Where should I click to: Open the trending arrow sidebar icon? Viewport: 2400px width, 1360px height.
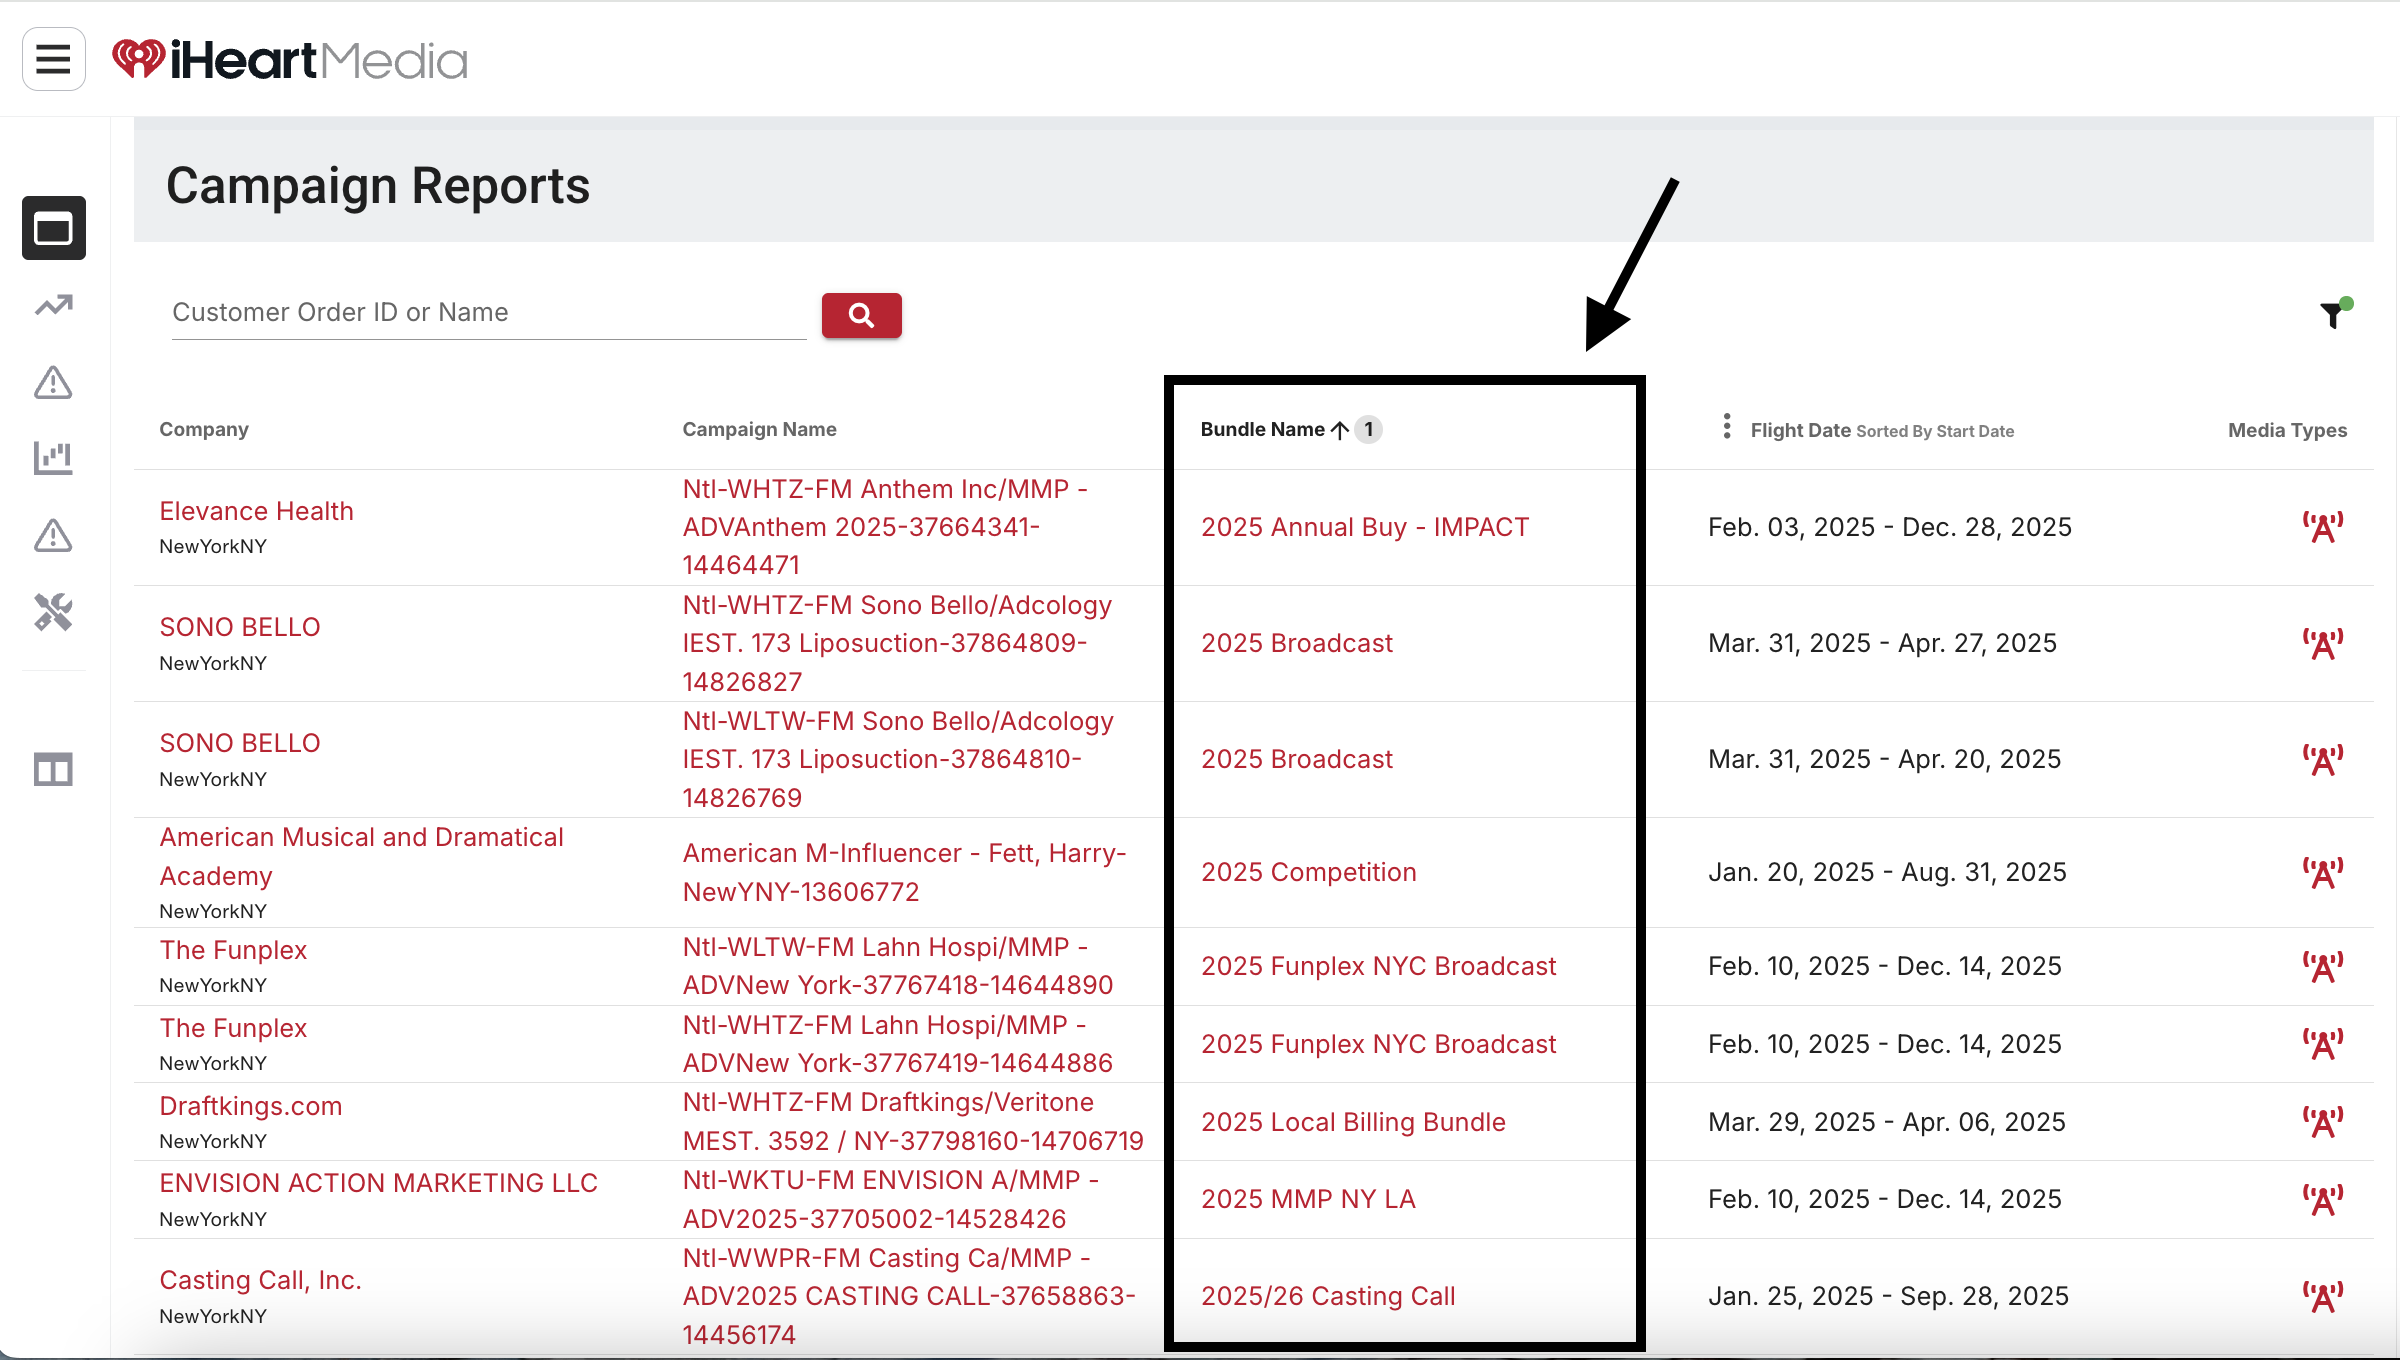[x=54, y=305]
